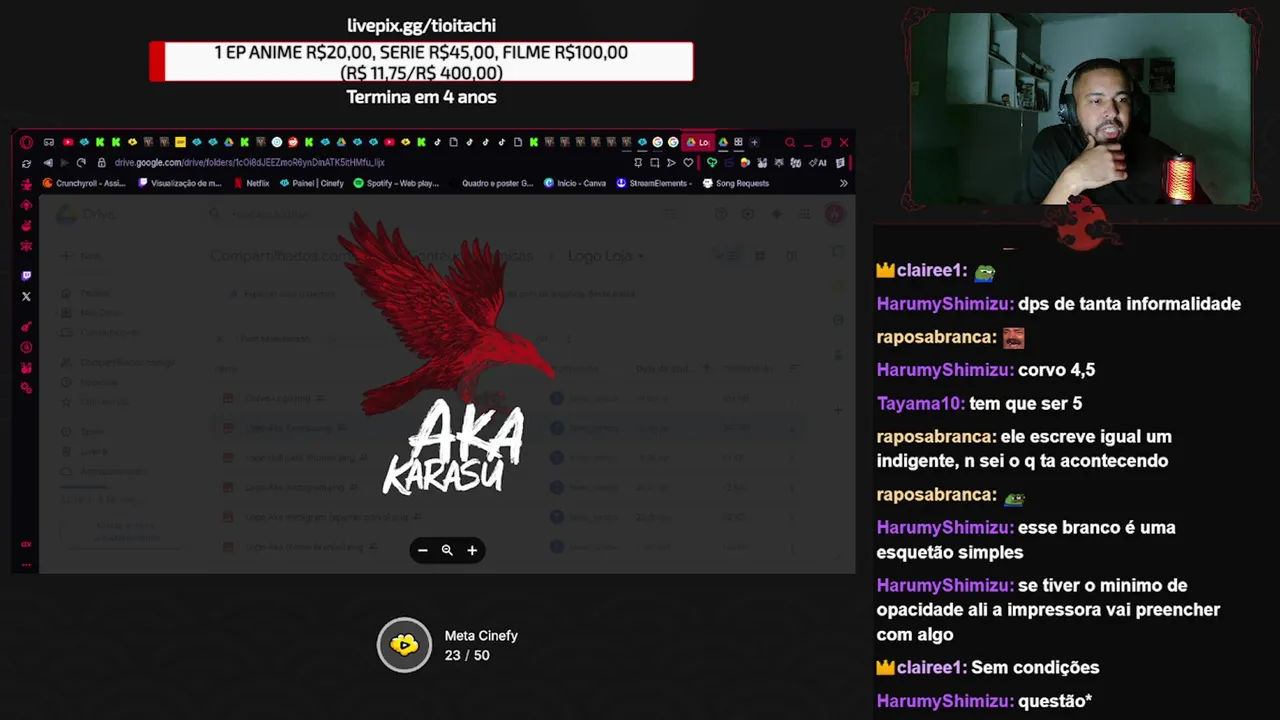Open Drive settings gear icon
The height and width of the screenshot is (720, 1280).
(x=748, y=214)
